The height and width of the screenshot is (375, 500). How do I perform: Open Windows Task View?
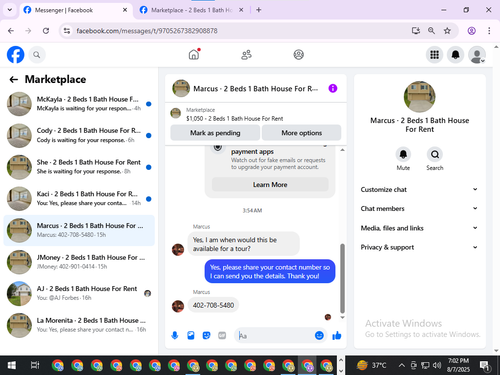click(35, 365)
